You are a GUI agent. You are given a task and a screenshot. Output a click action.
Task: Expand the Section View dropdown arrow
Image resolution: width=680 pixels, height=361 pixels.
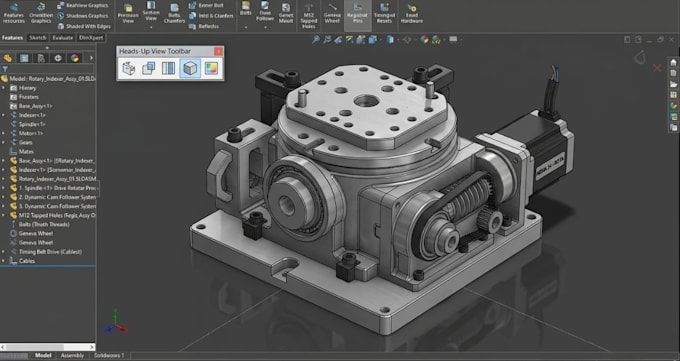(151, 27)
